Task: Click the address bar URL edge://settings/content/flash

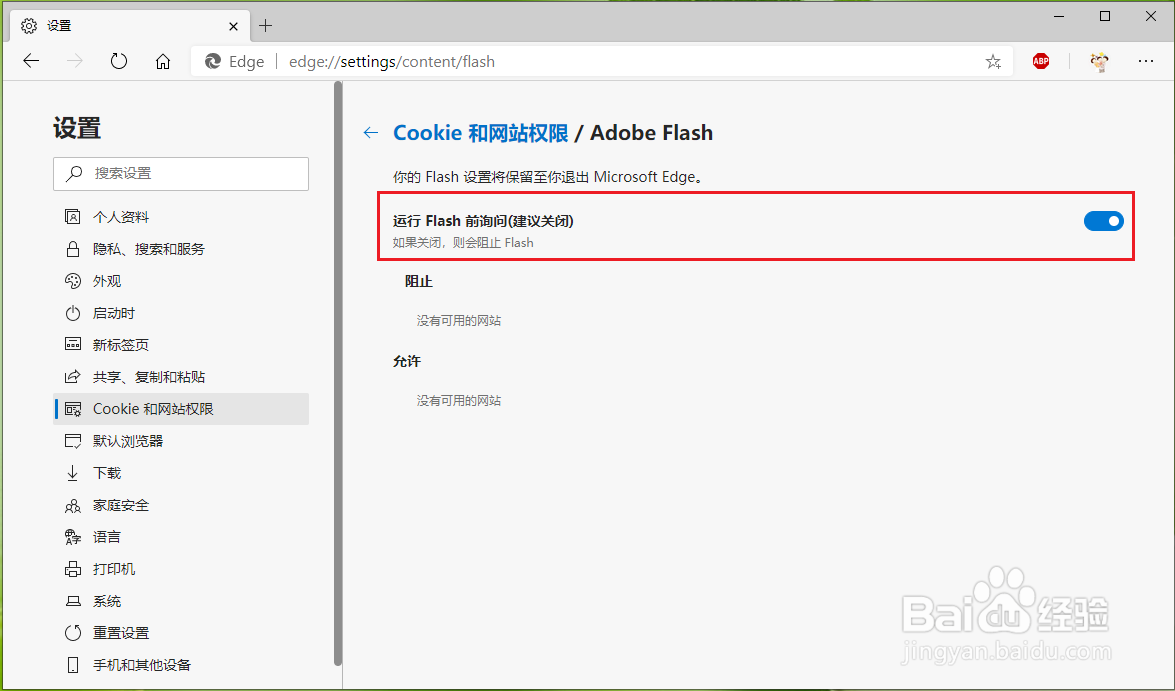Action: tap(392, 61)
